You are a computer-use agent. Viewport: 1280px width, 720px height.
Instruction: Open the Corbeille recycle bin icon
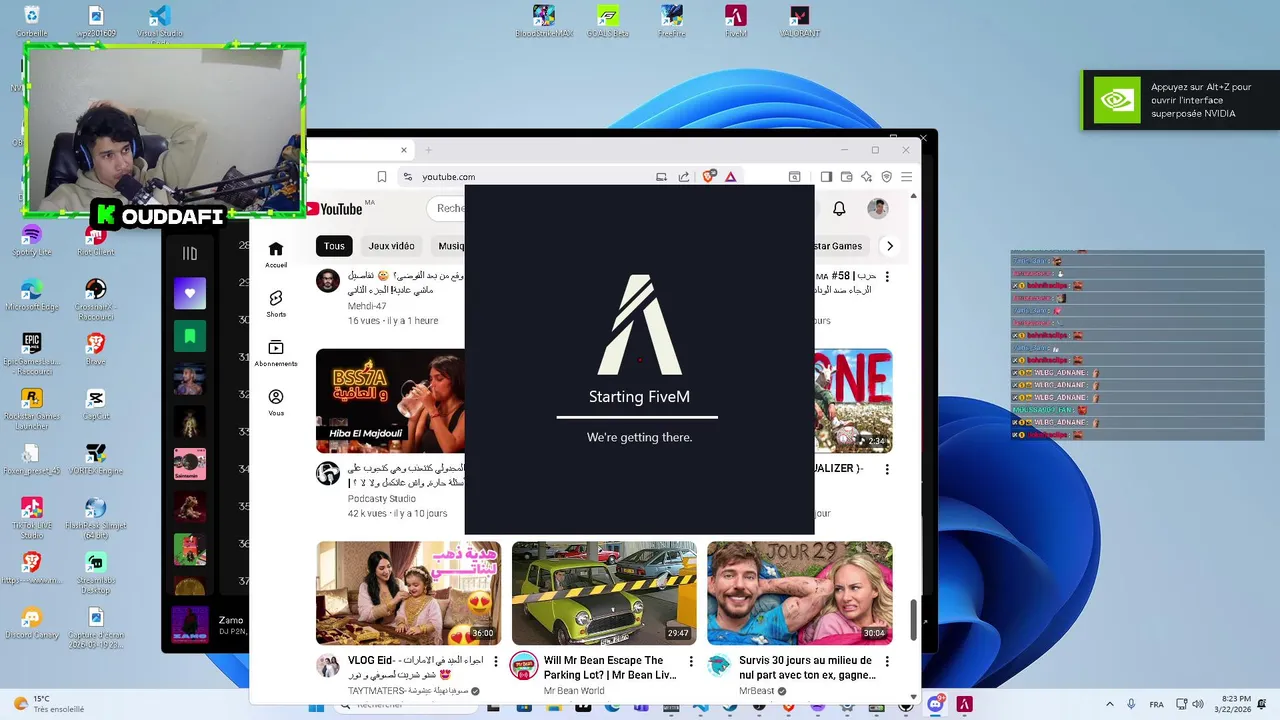(32, 20)
